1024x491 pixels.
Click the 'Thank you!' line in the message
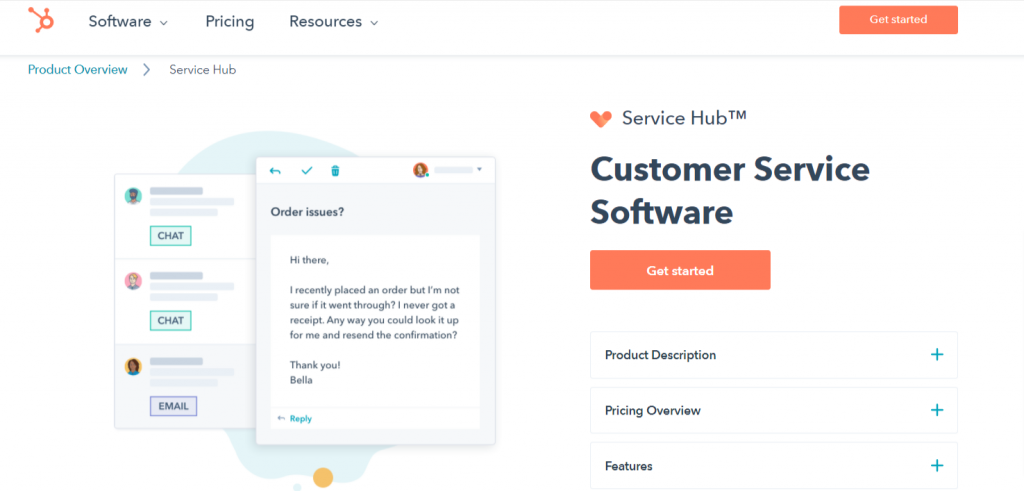[x=315, y=365]
